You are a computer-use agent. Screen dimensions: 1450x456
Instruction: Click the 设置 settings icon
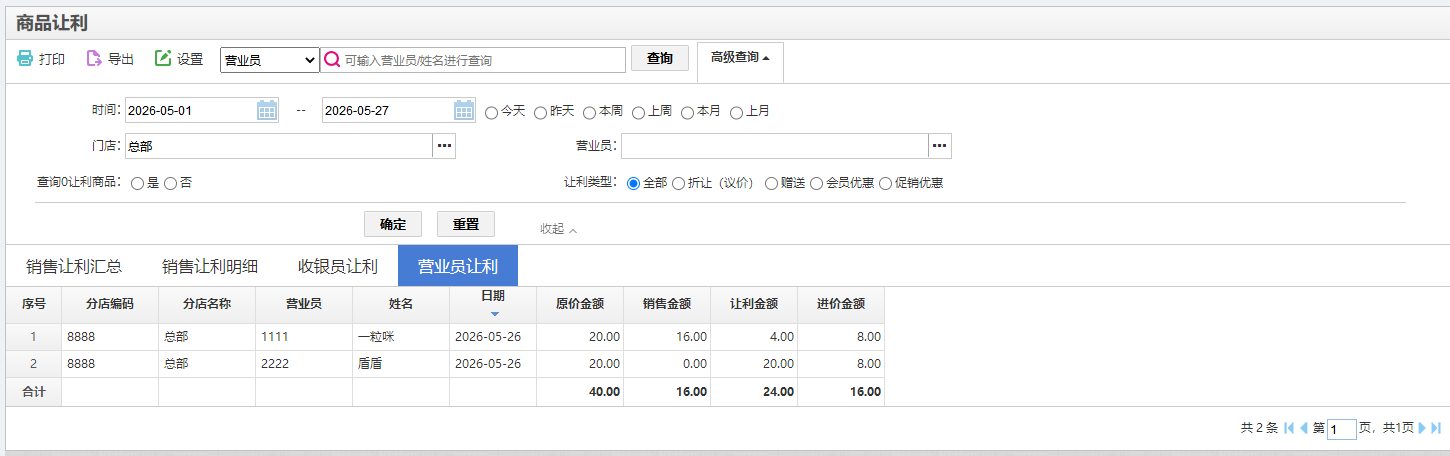[x=163, y=59]
